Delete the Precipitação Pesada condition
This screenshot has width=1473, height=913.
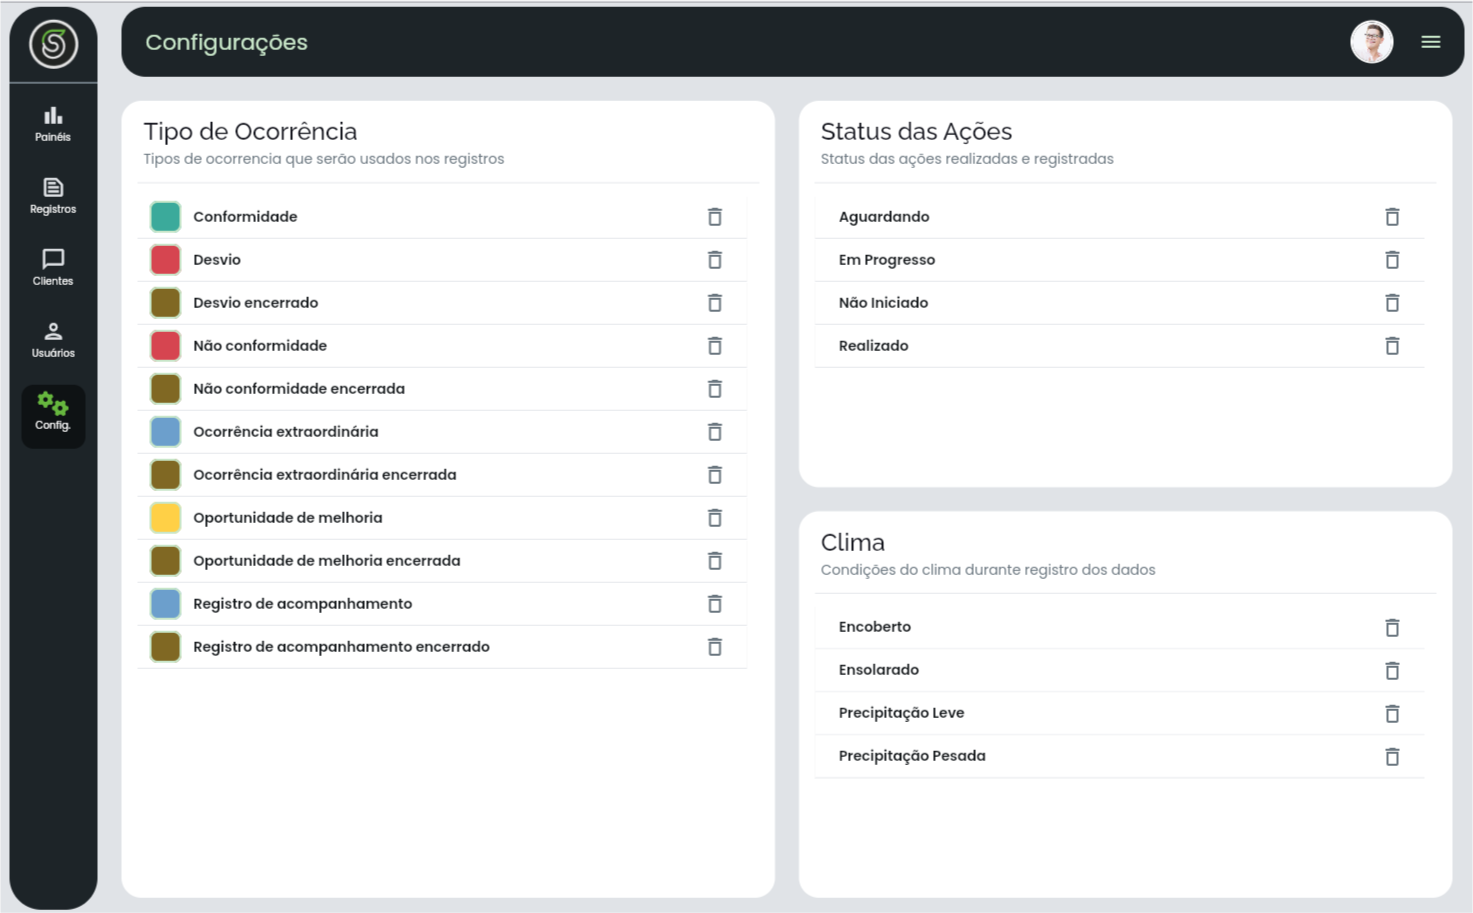click(1392, 757)
